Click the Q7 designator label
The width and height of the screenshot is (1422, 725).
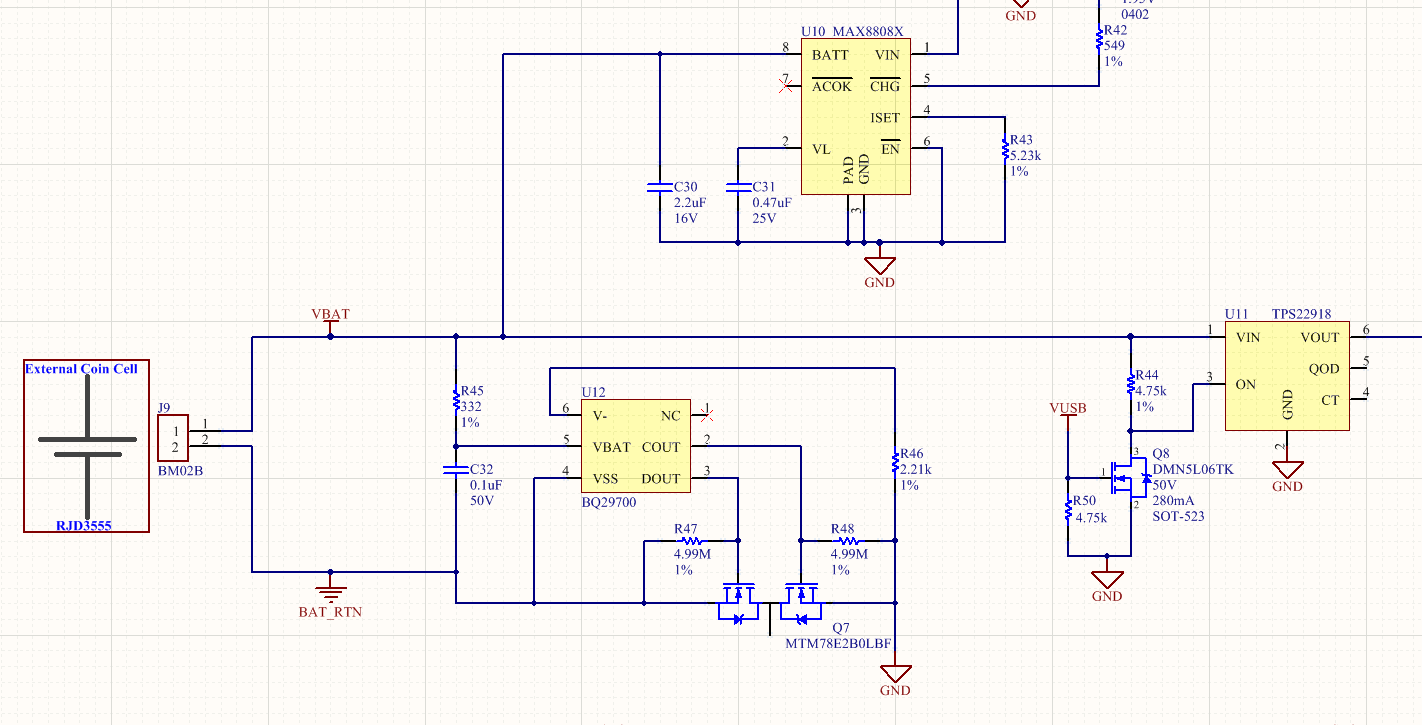click(x=841, y=628)
